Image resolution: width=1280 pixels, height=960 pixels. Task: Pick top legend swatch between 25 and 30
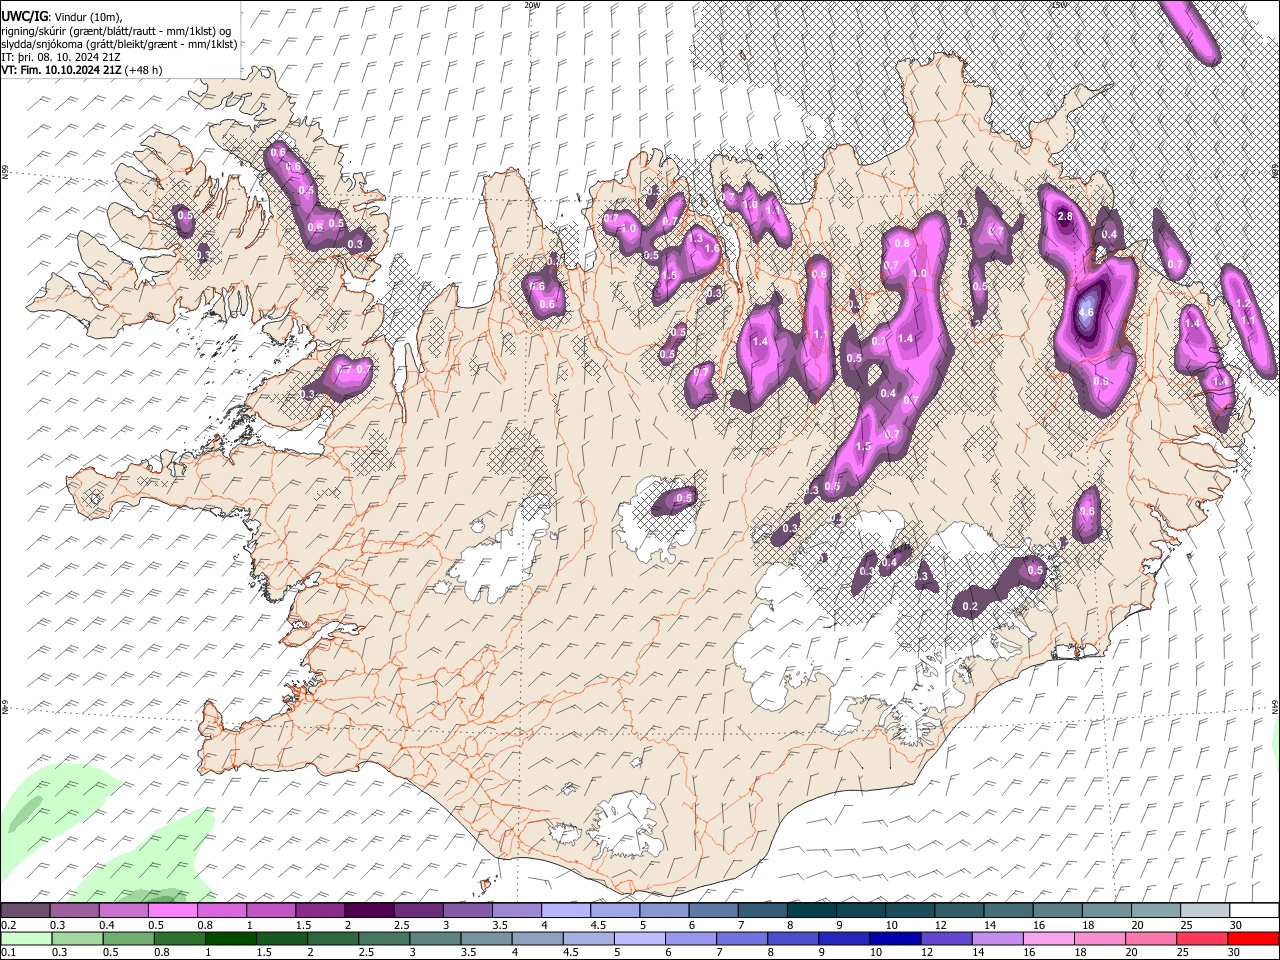(1205, 910)
